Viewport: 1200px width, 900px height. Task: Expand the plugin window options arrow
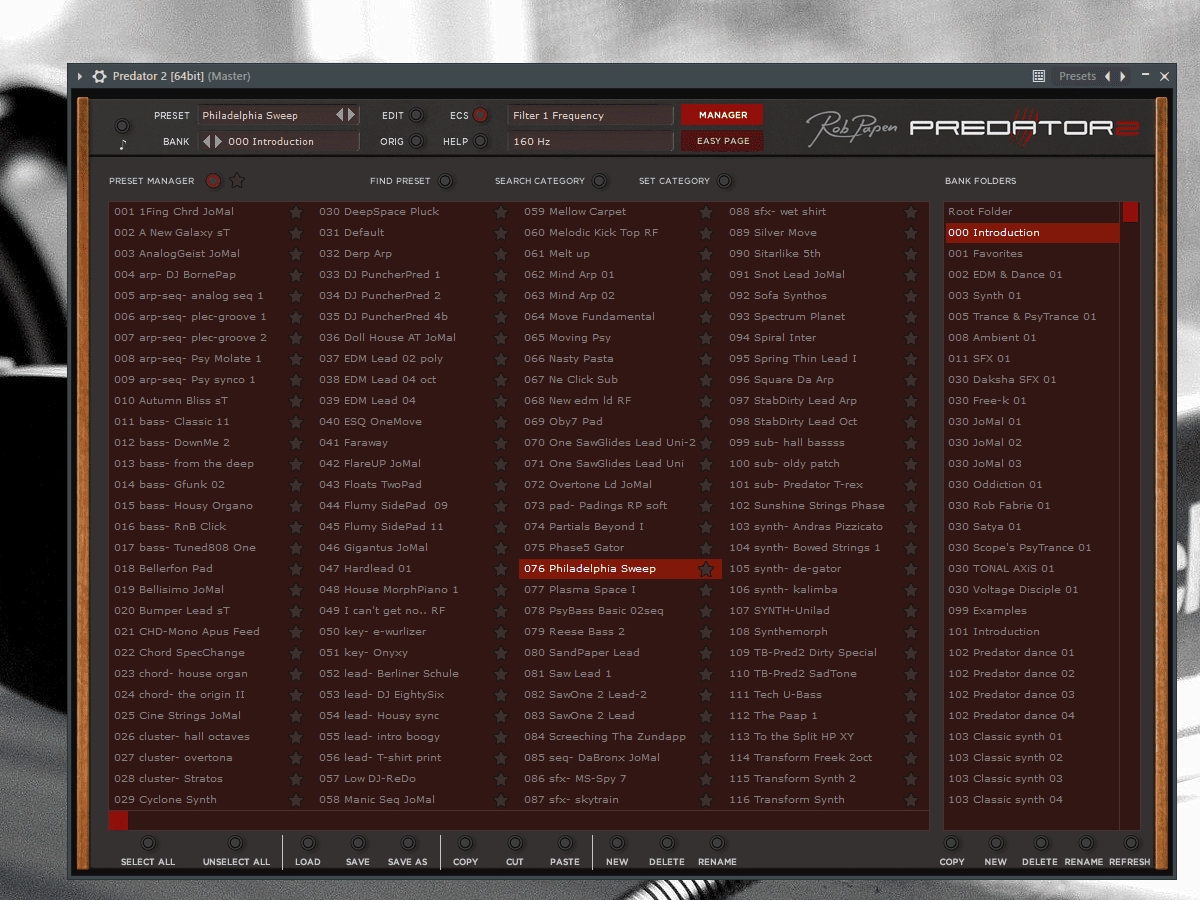[80, 76]
